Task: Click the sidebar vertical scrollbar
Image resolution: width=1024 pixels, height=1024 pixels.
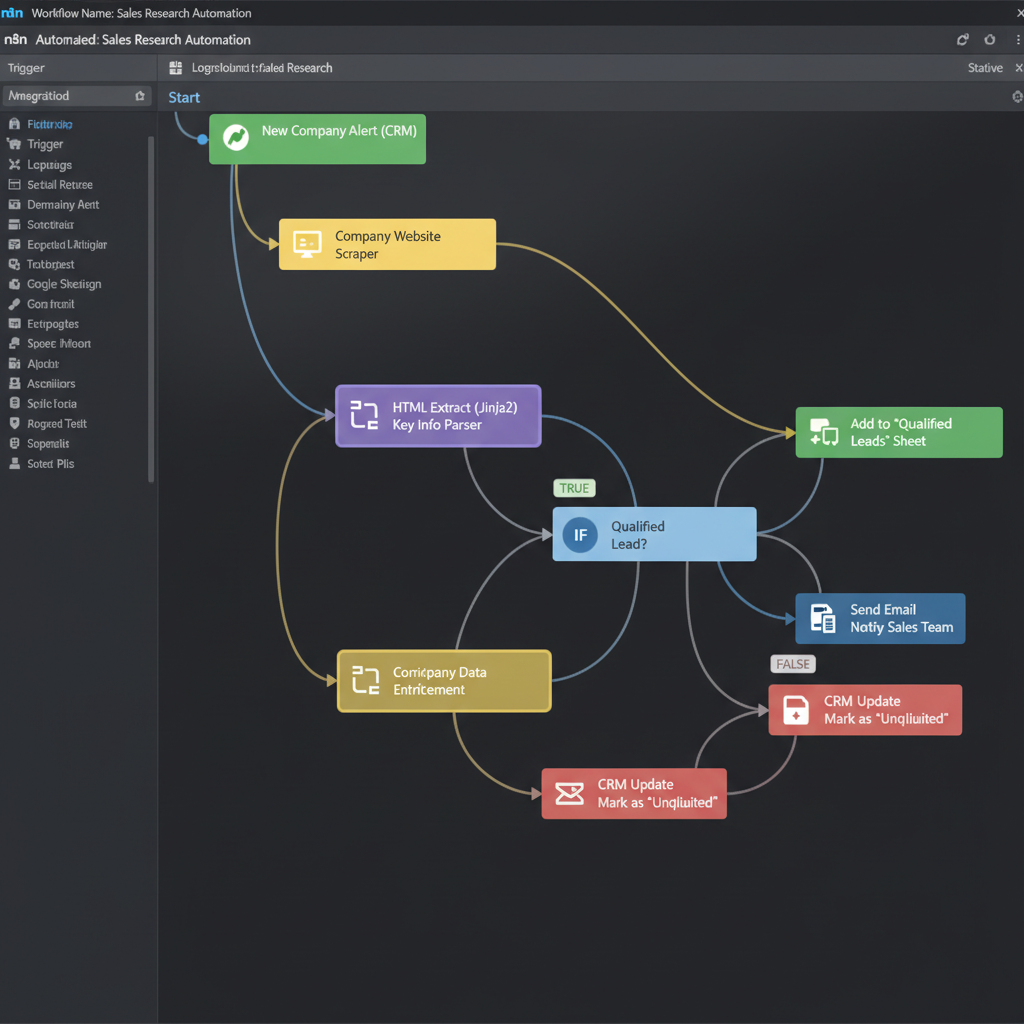Action: [151, 309]
